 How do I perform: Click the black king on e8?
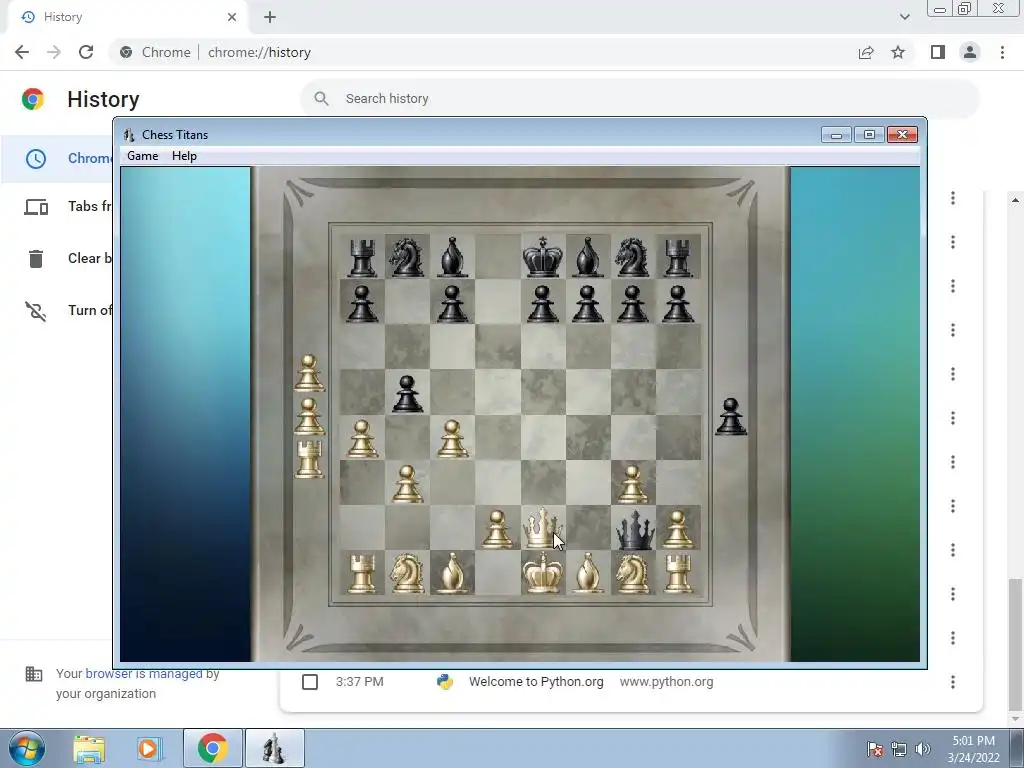pyautogui.click(x=542, y=257)
